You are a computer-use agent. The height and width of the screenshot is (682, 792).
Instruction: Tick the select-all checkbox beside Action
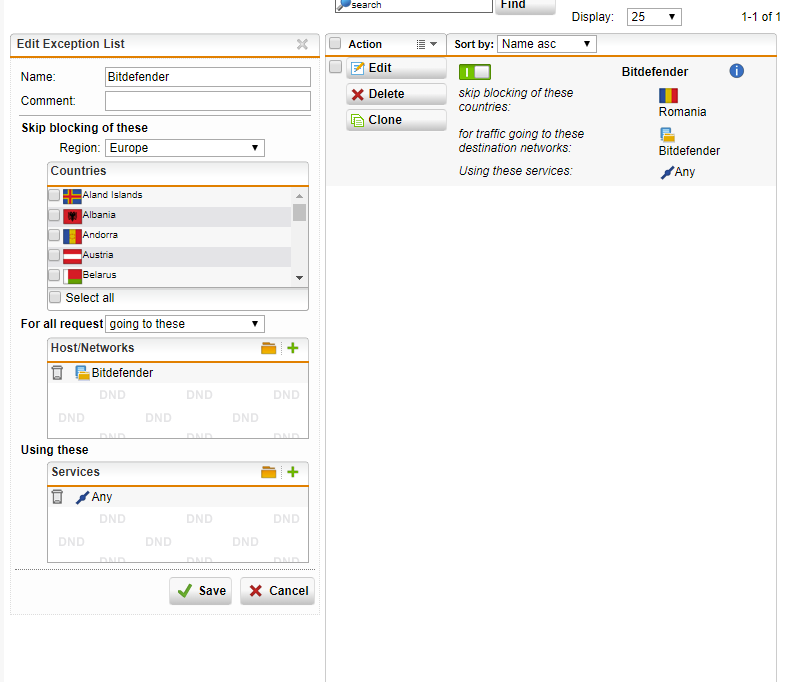click(335, 43)
